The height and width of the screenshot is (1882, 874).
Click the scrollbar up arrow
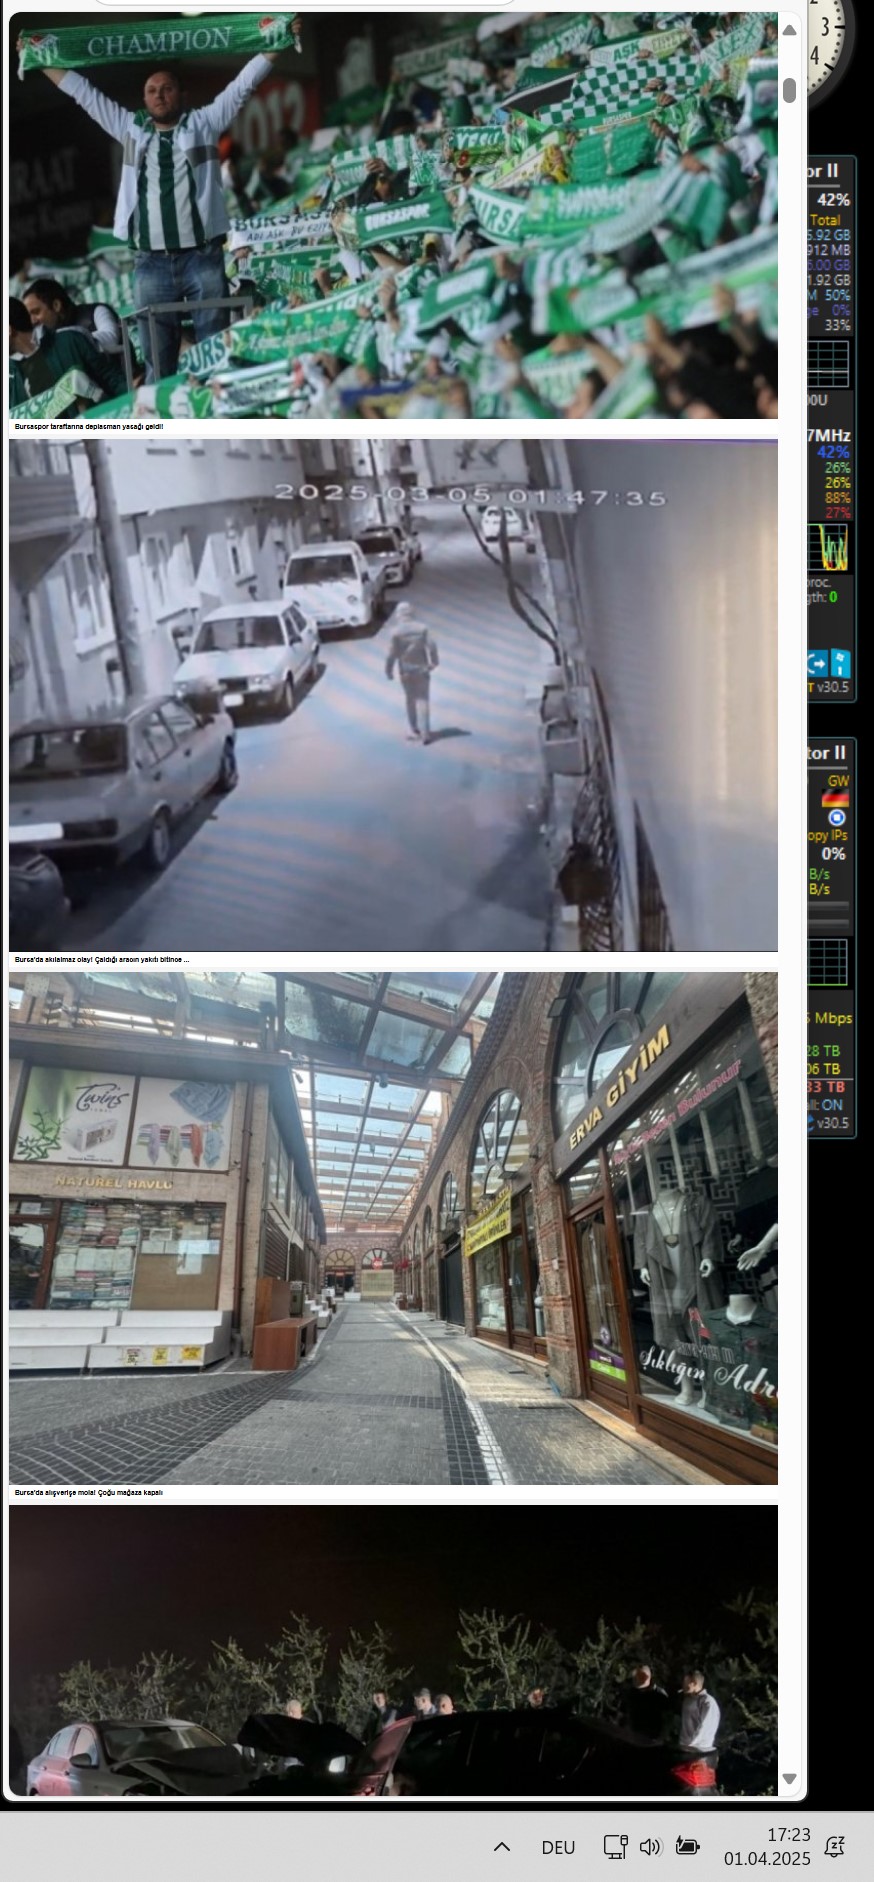pyautogui.click(x=789, y=30)
